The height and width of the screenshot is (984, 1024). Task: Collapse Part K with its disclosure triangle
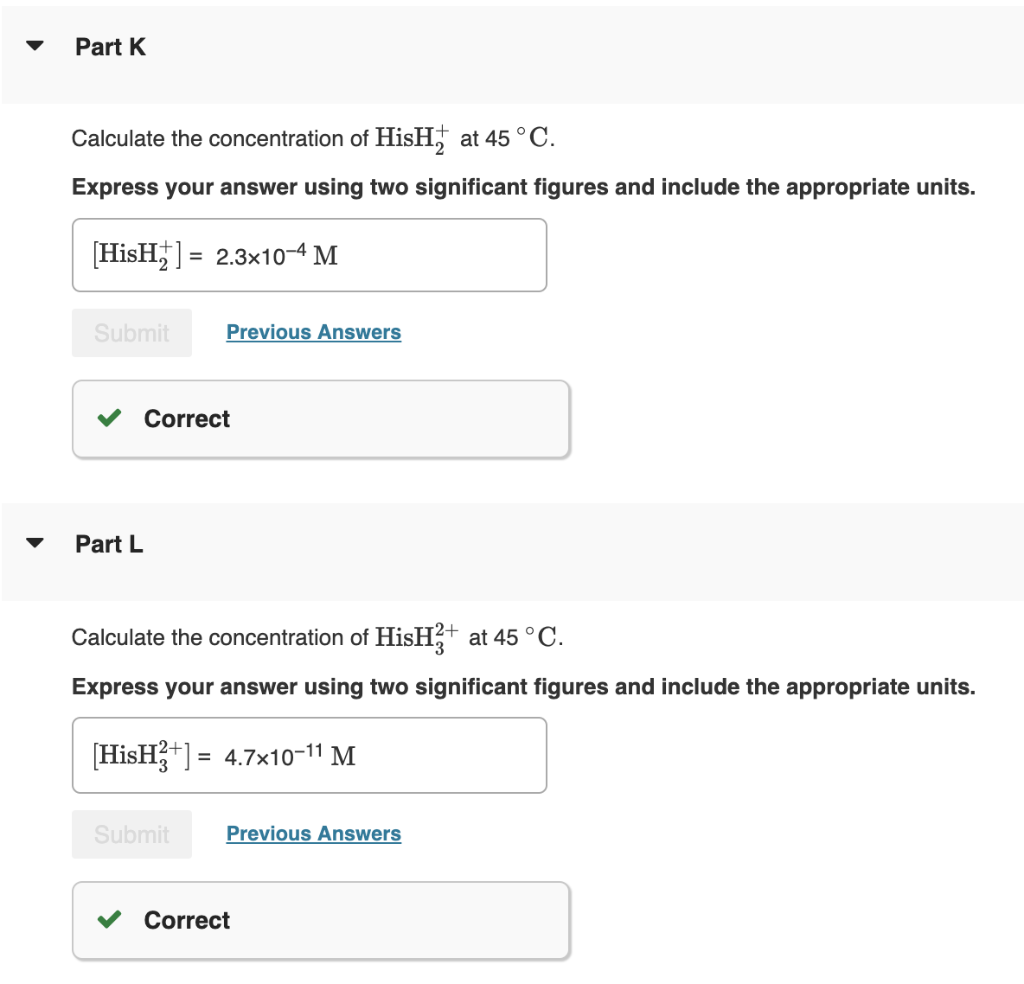(36, 47)
